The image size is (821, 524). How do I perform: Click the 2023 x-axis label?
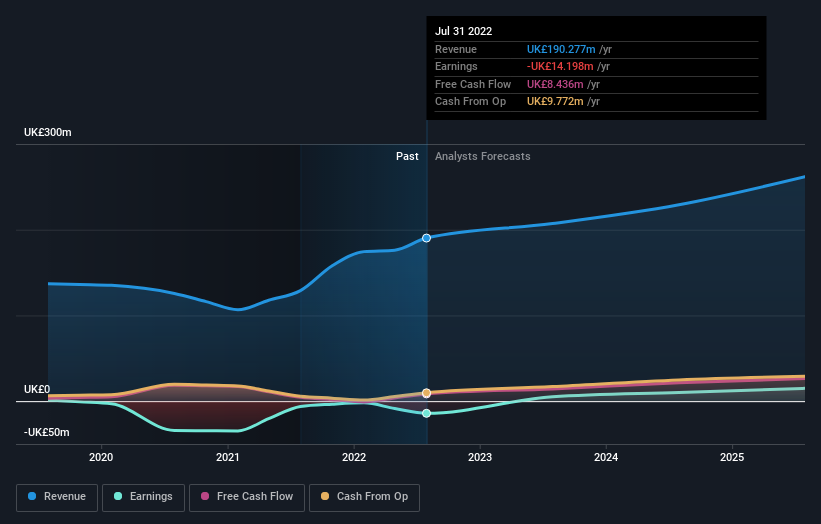point(480,458)
